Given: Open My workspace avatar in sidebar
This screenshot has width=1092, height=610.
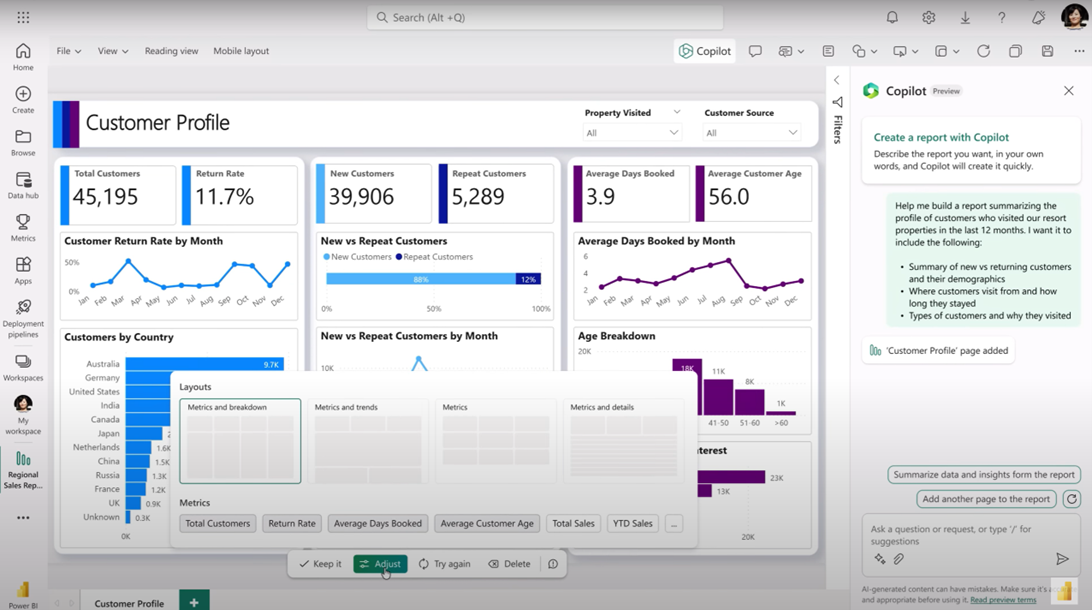Looking at the screenshot, I should coord(23,415).
